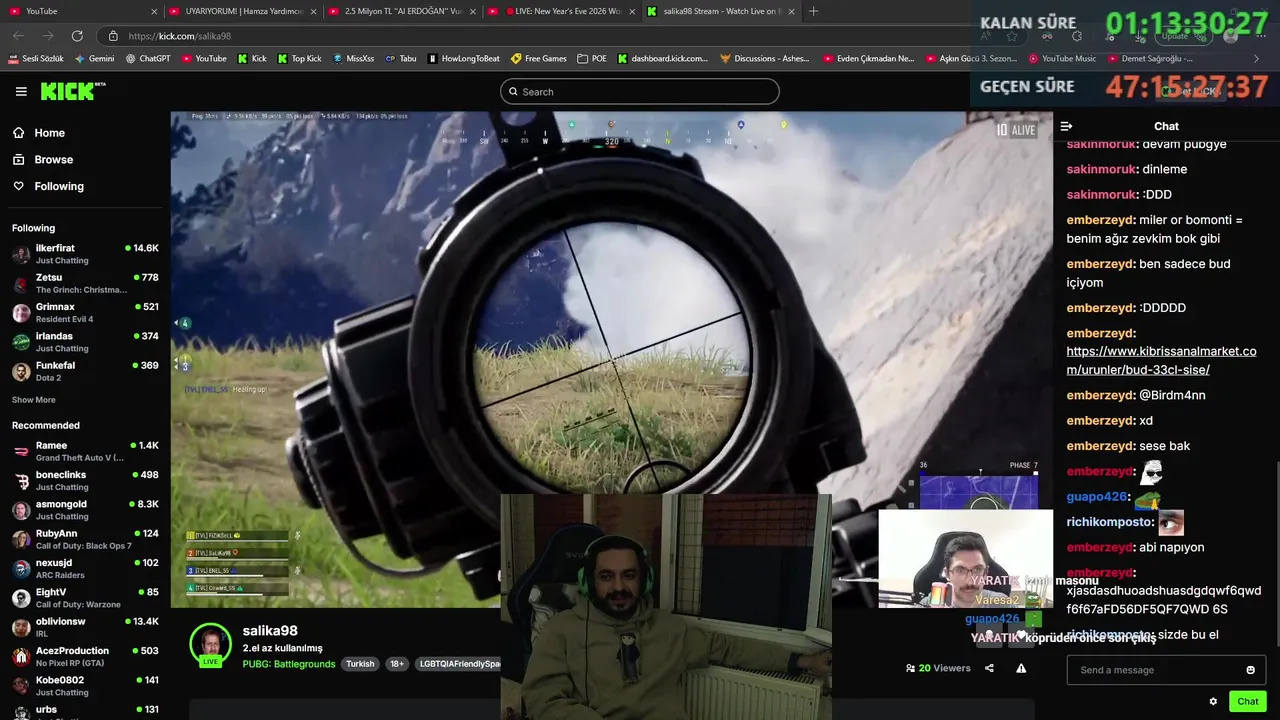The width and height of the screenshot is (1280, 720).
Task: Click sakinmoruk username beside 'dinleme'
Action: click(1102, 169)
